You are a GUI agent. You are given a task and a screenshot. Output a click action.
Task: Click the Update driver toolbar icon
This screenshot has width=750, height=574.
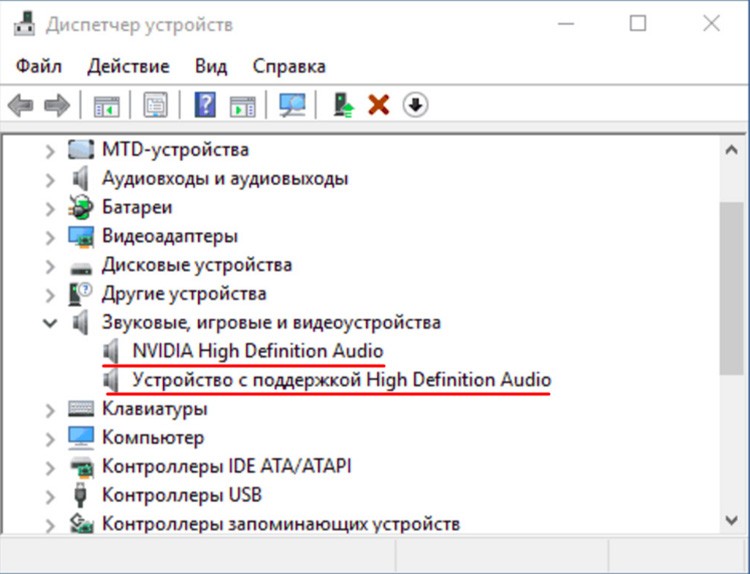(343, 105)
